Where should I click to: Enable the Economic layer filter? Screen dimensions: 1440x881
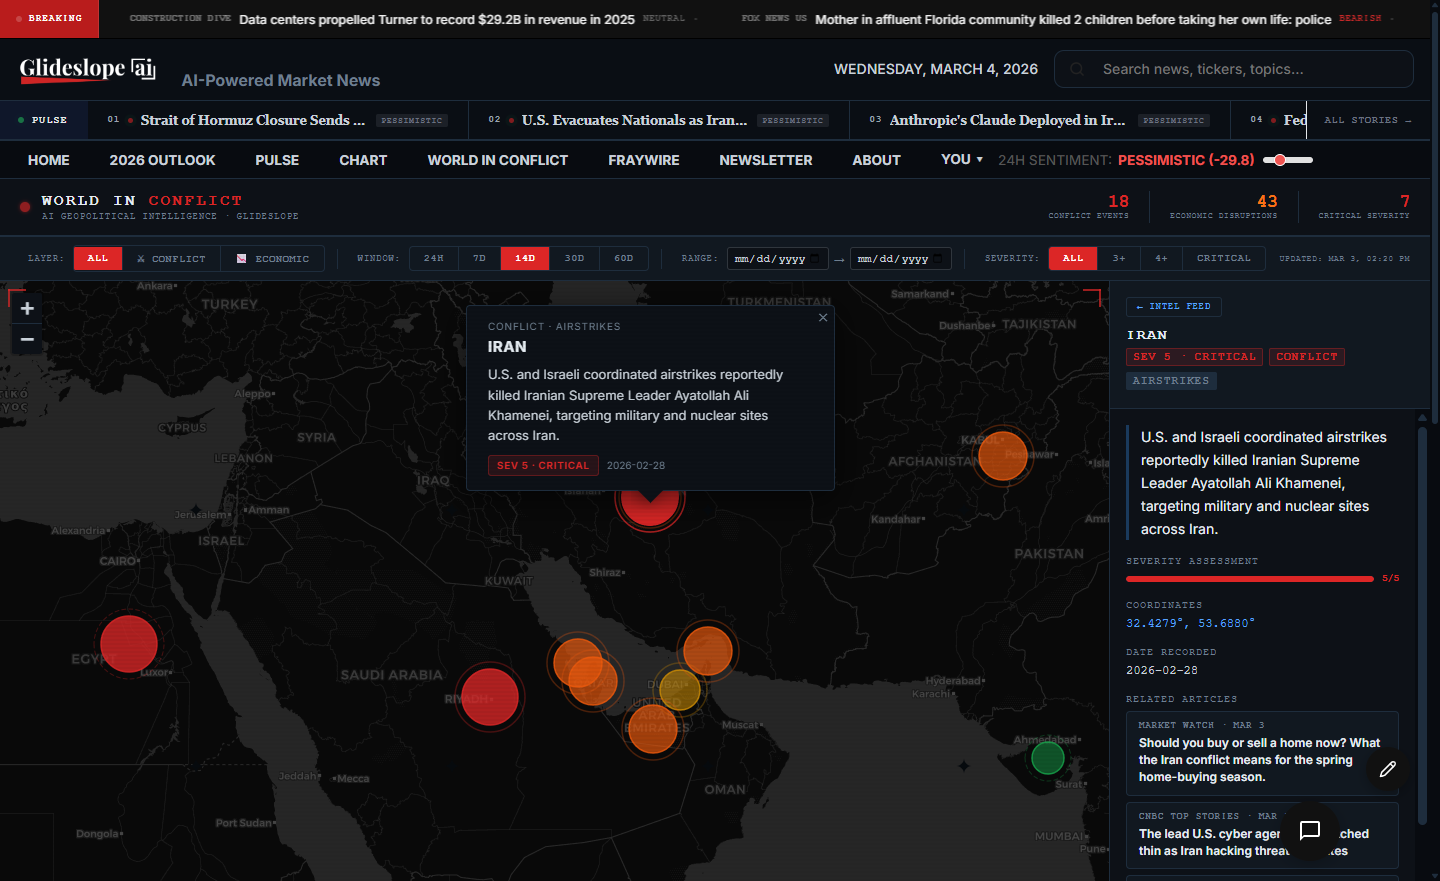[273, 259]
